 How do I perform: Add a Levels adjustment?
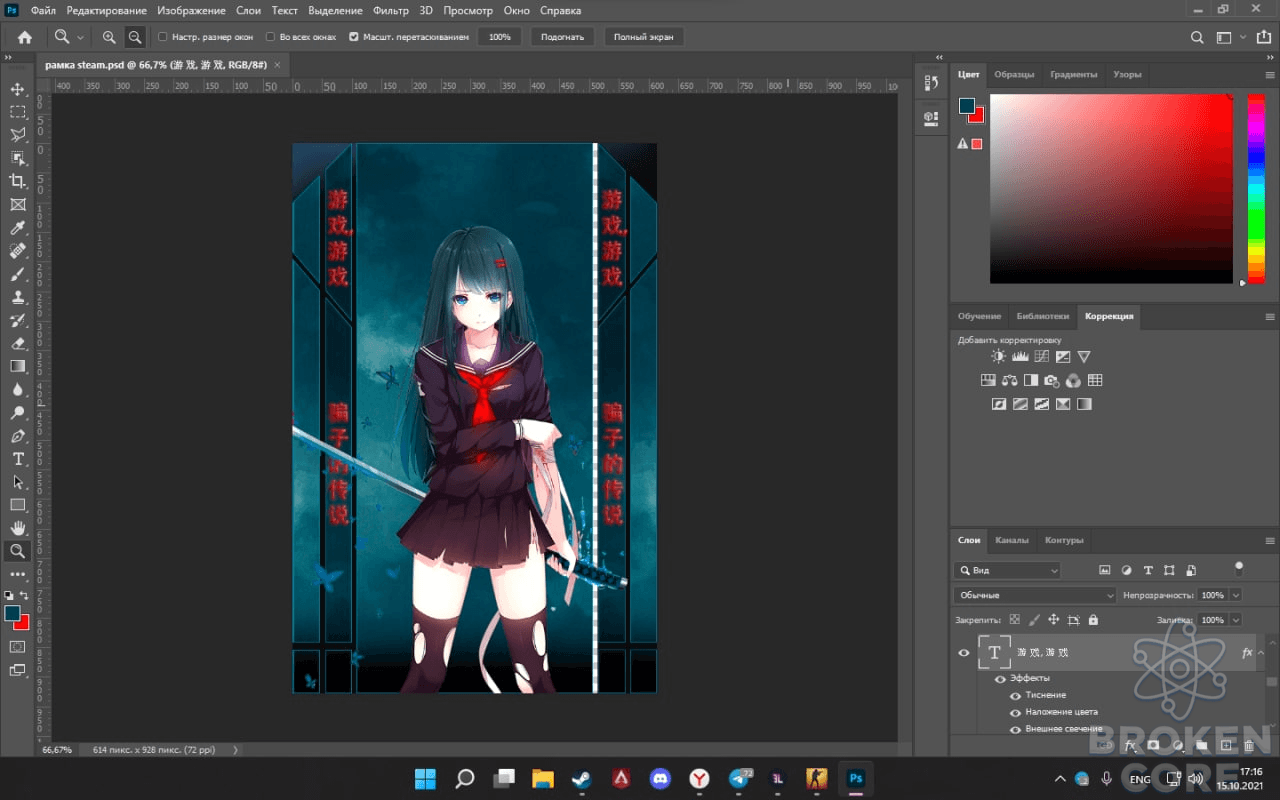point(1020,356)
